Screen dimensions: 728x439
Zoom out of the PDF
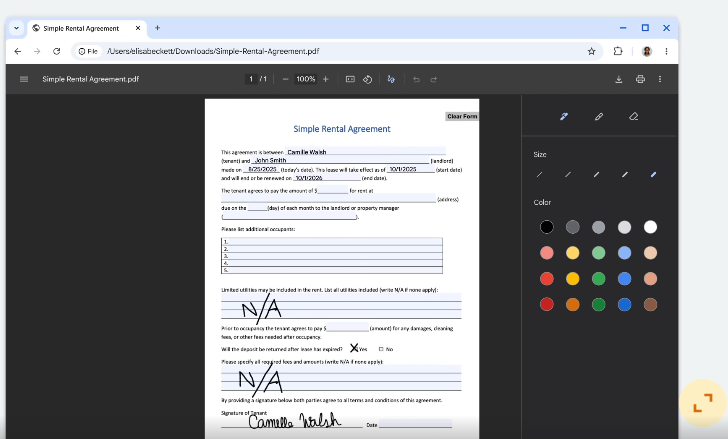[286, 79]
